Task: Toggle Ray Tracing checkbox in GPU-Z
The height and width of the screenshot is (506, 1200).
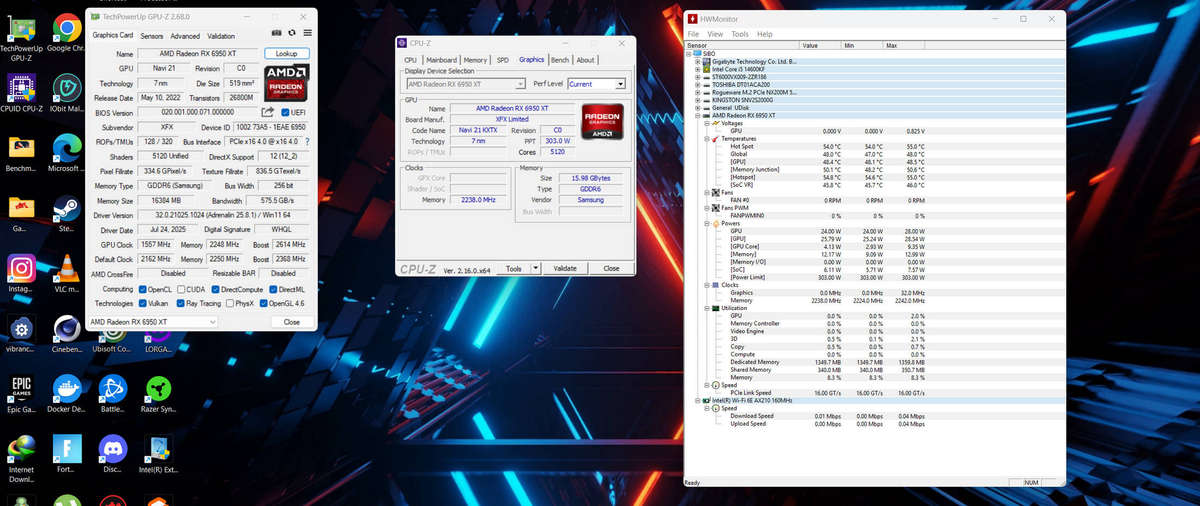Action: 181,303
